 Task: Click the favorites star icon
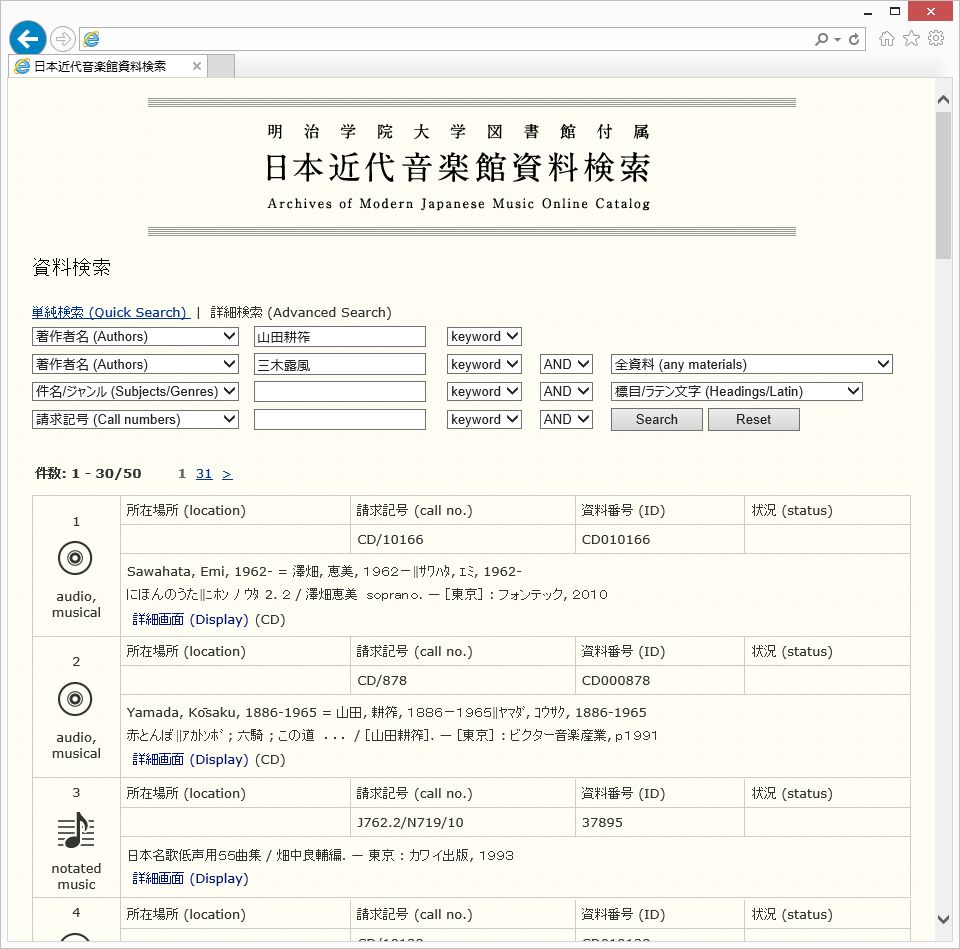click(911, 39)
